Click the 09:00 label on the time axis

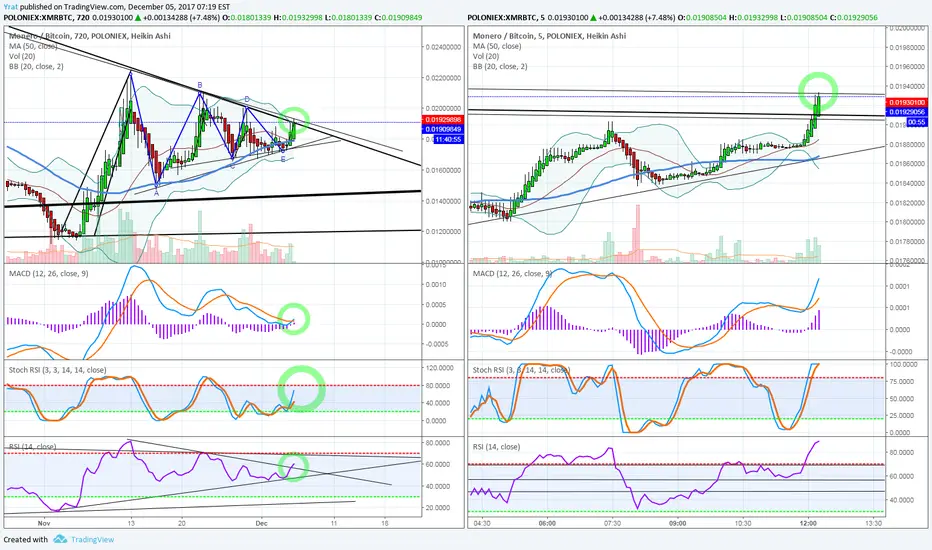coord(678,523)
